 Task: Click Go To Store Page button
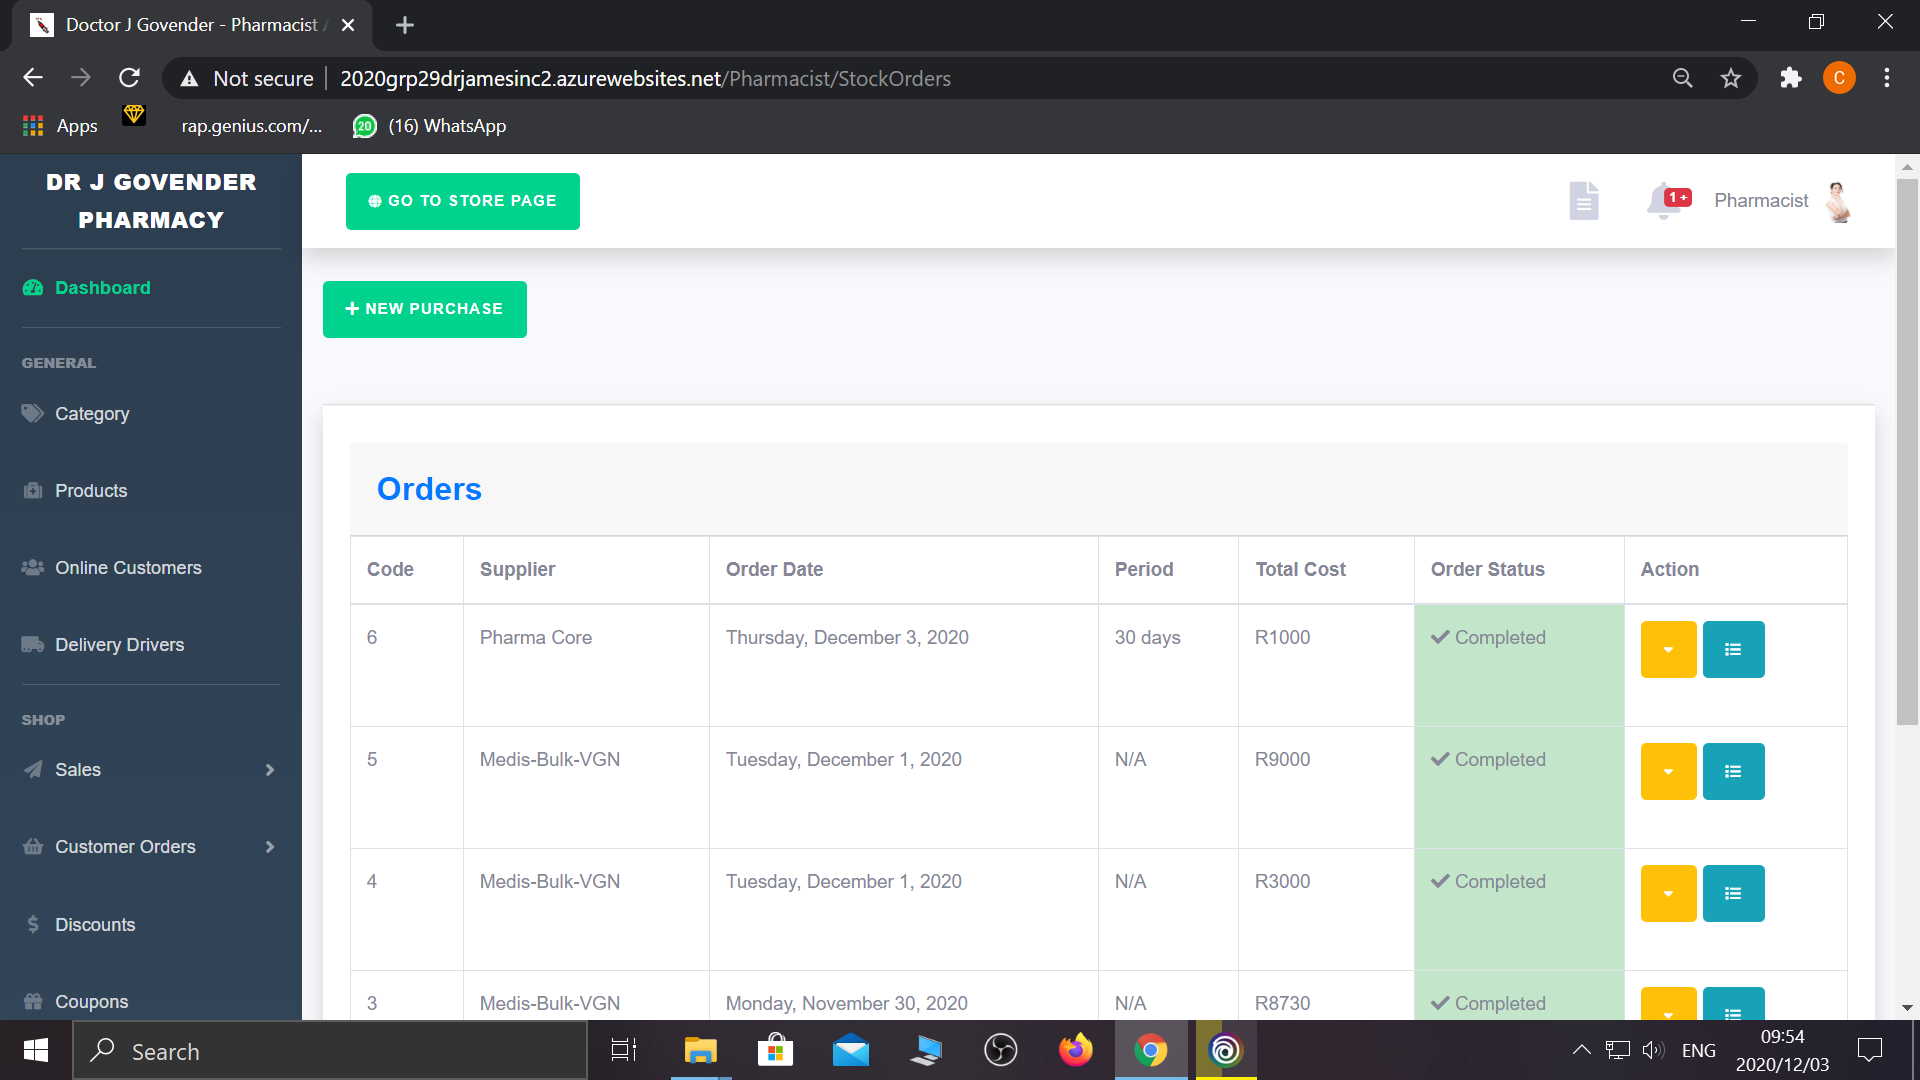[462, 201]
